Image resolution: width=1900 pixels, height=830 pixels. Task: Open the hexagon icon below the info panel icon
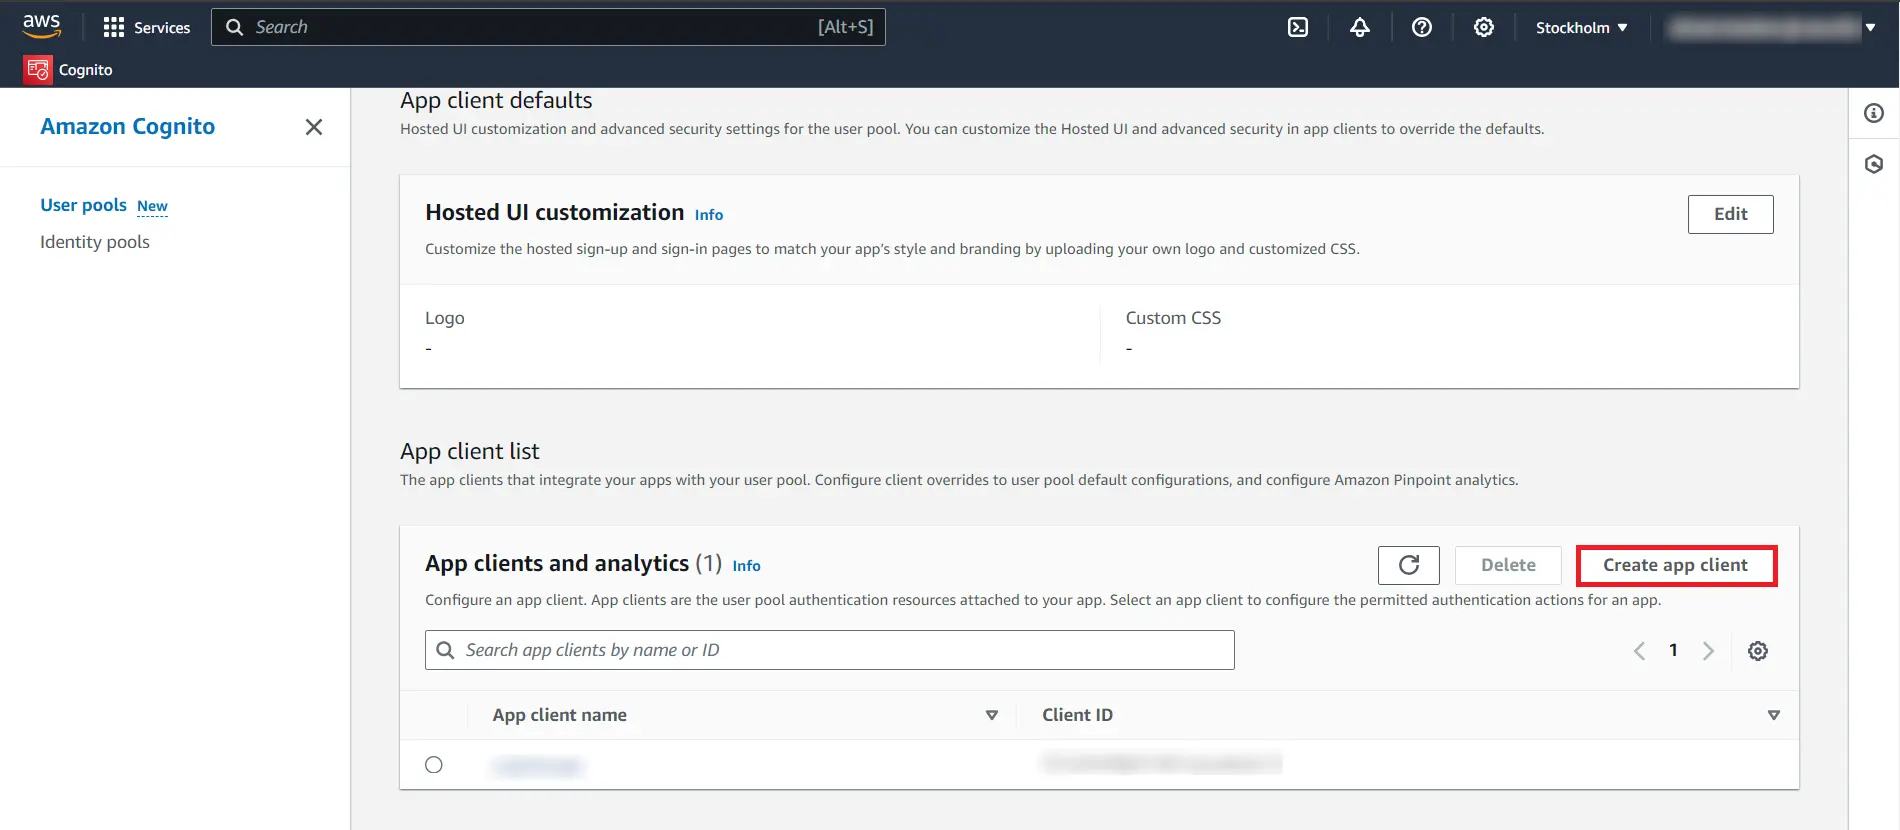pos(1874,164)
